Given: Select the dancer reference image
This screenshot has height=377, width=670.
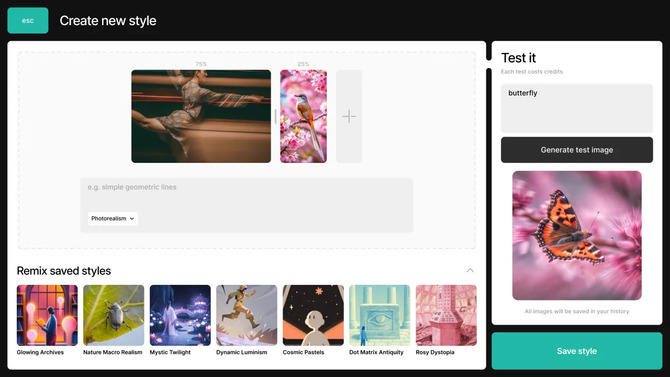Looking at the screenshot, I should click(x=201, y=116).
